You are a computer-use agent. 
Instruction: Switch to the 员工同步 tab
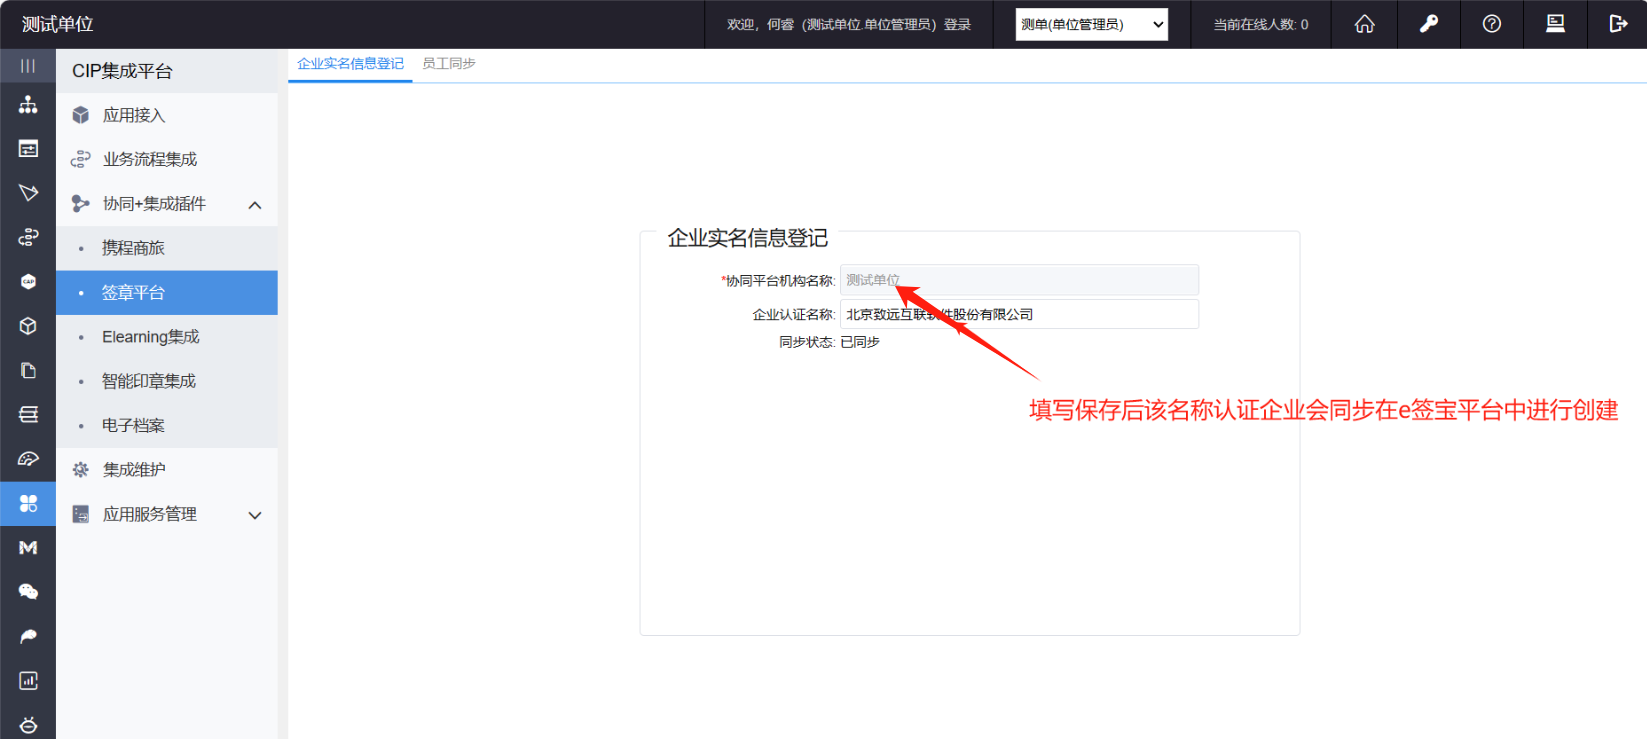tap(449, 63)
